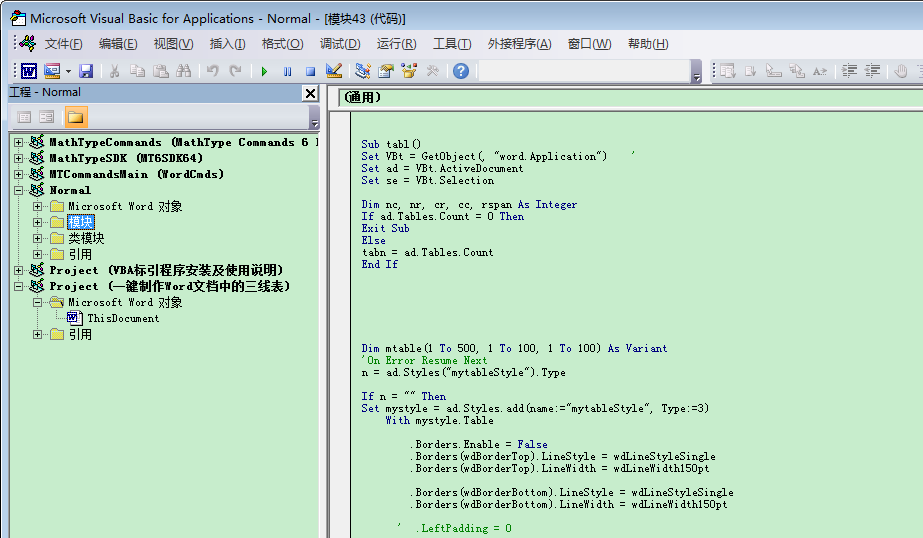
Task: Open the 窗口(W) menu
Action: coord(589,44)
